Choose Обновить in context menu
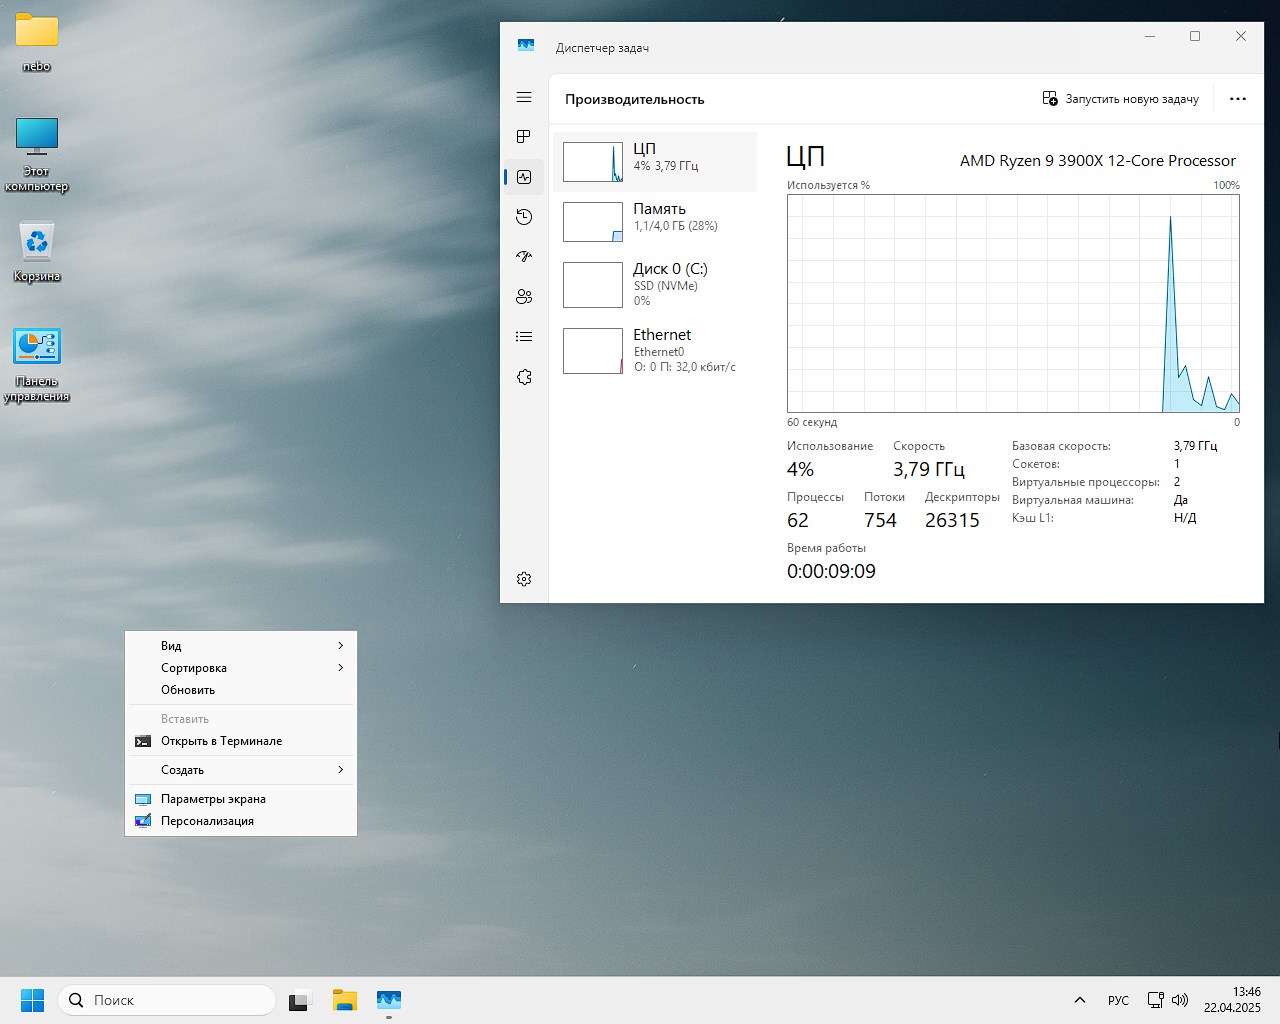Screen dimensions: 1280x1024 pyautogui.click(x=188, y=690)
